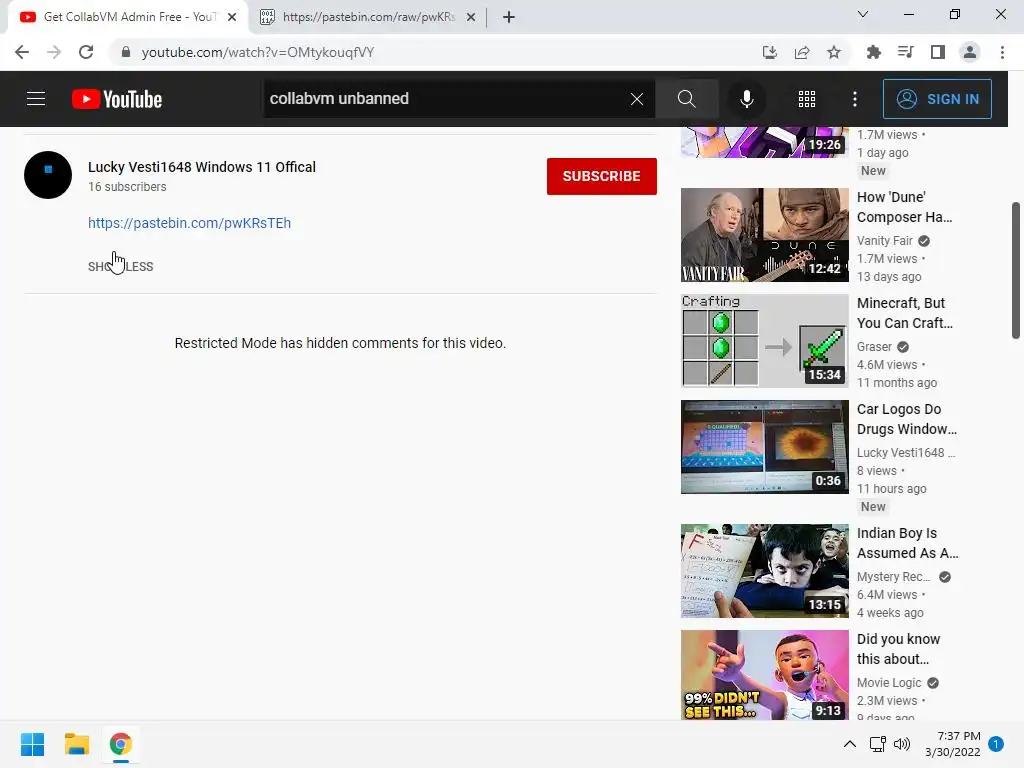Open 'How Dune Composer Ha...' video title

904,207
